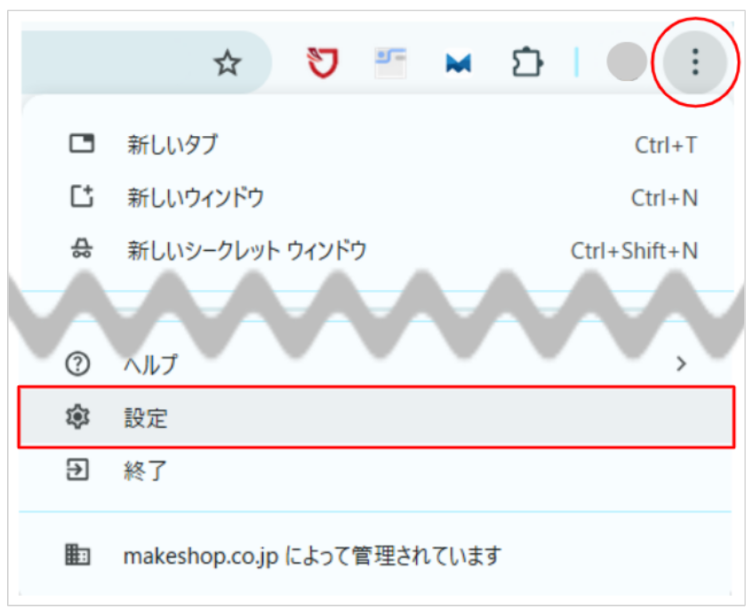The width and height of the screenshot is (753, 611).
Task: Open the Extensions puzzle piece menu
Action: pyautogui.click(x=527, y=62)
